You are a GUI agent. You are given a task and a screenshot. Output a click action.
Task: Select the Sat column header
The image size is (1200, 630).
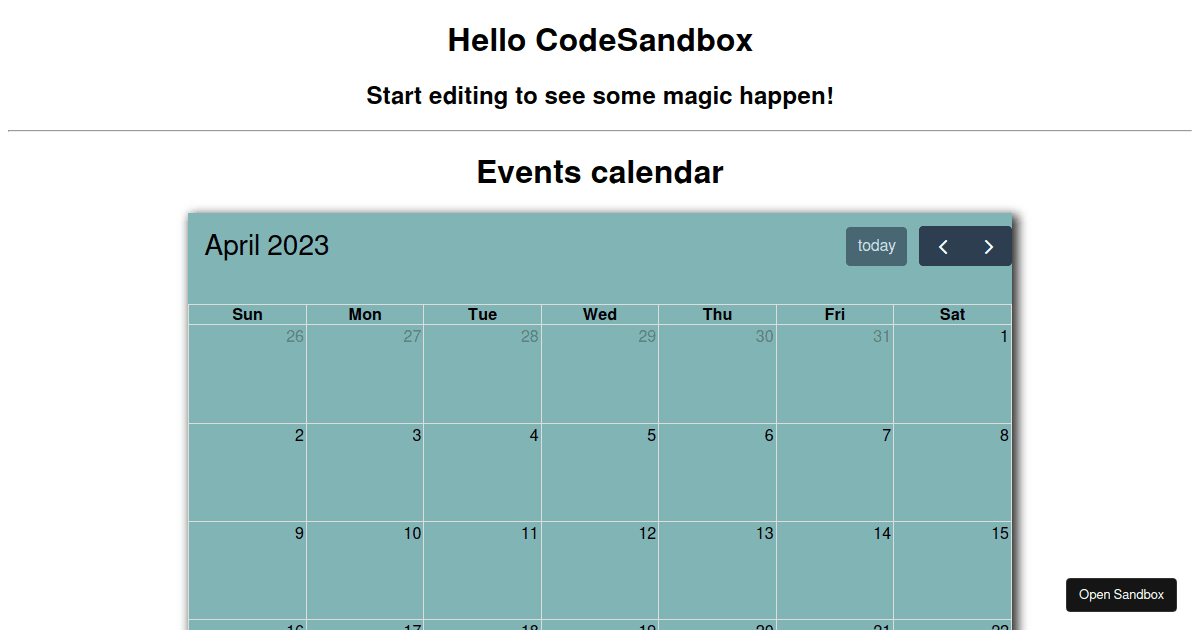click(952, 314)
